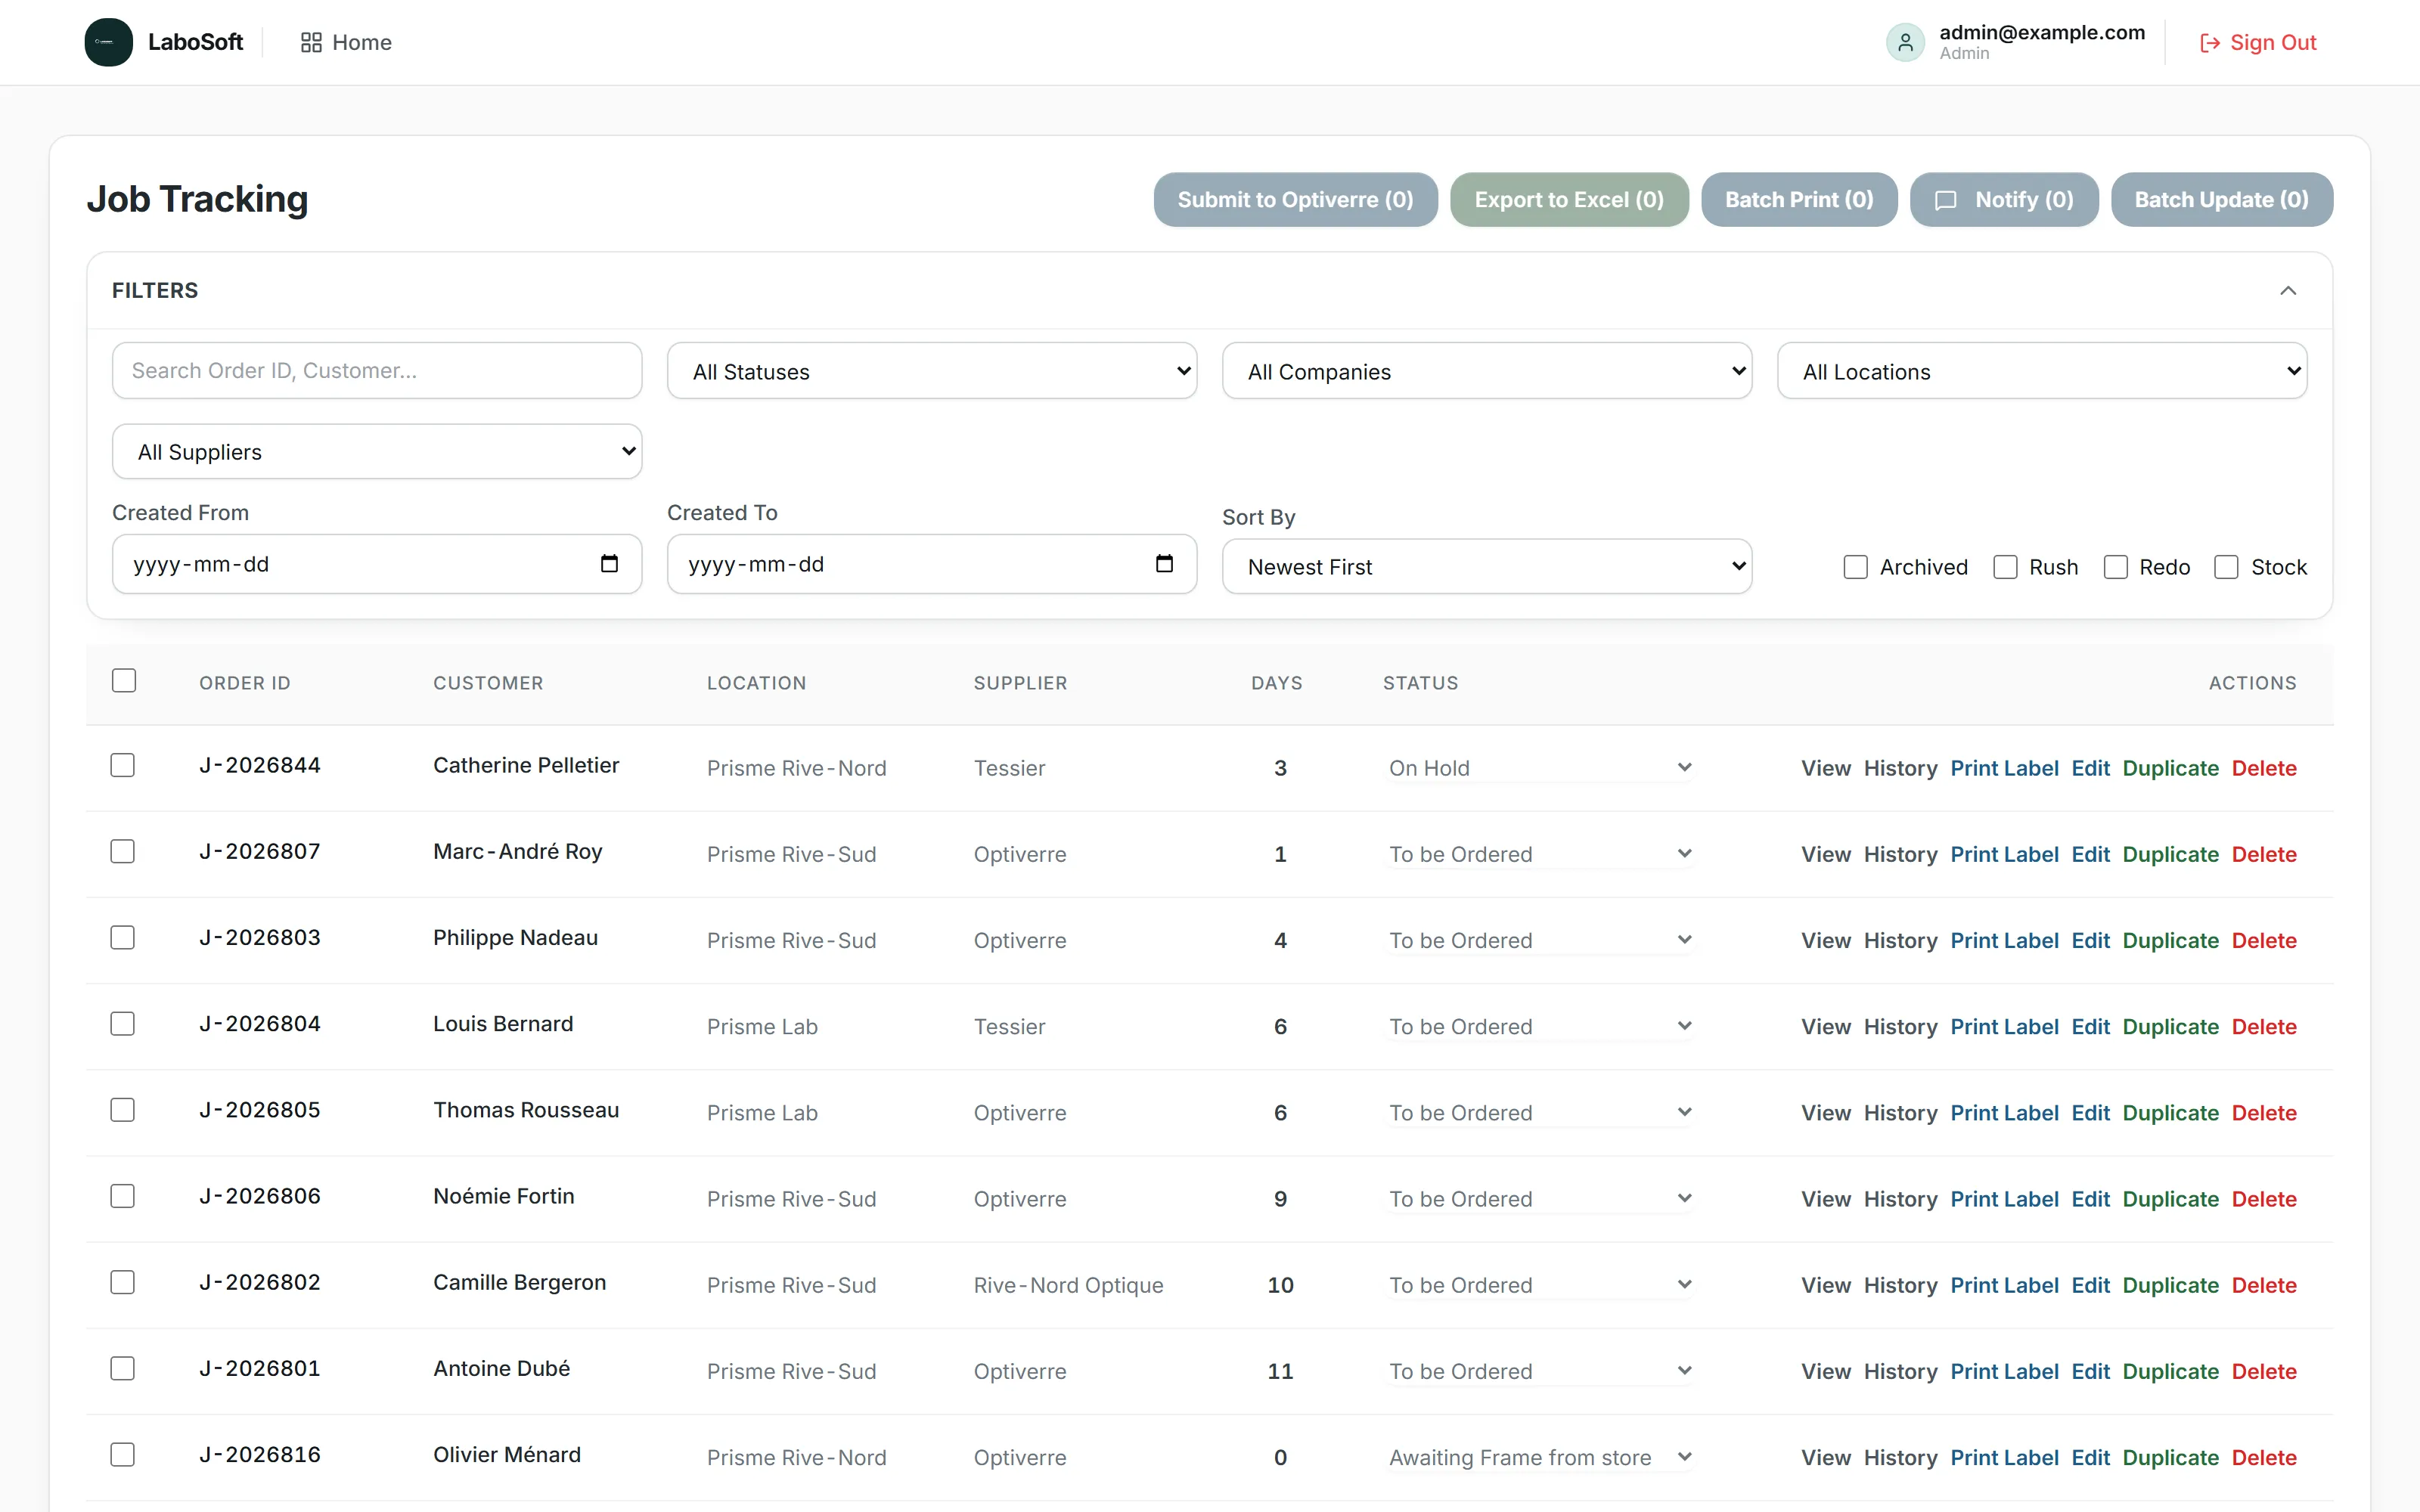Image resolution: width=2420 pixels, height=1512 pixels.
Task: Click the Created From date field
Action: click(x=377, y=564)
